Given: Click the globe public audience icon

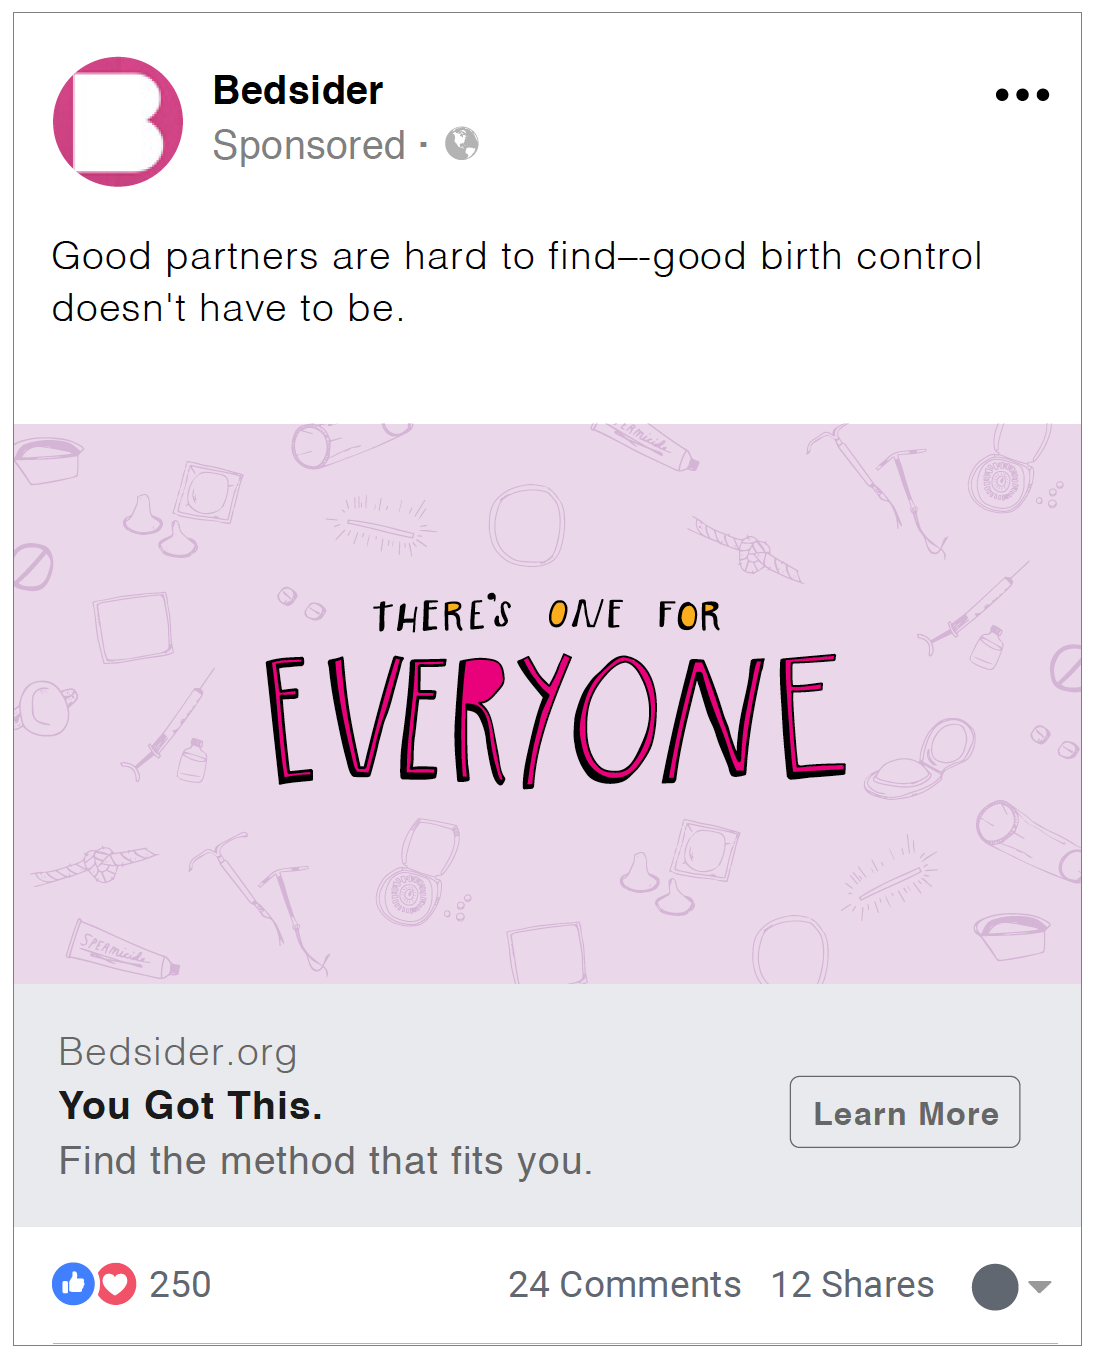Looking at the screenshot, I should tap(462, 144).
